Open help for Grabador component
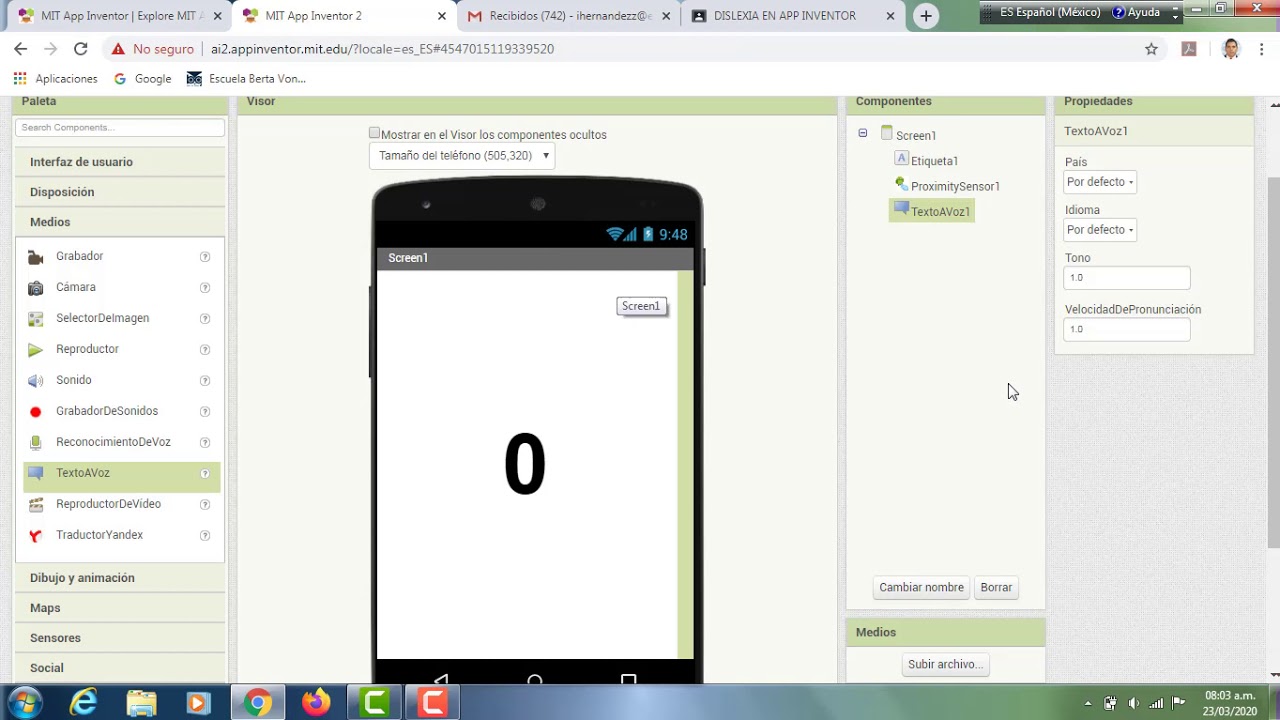 [205, 257]
